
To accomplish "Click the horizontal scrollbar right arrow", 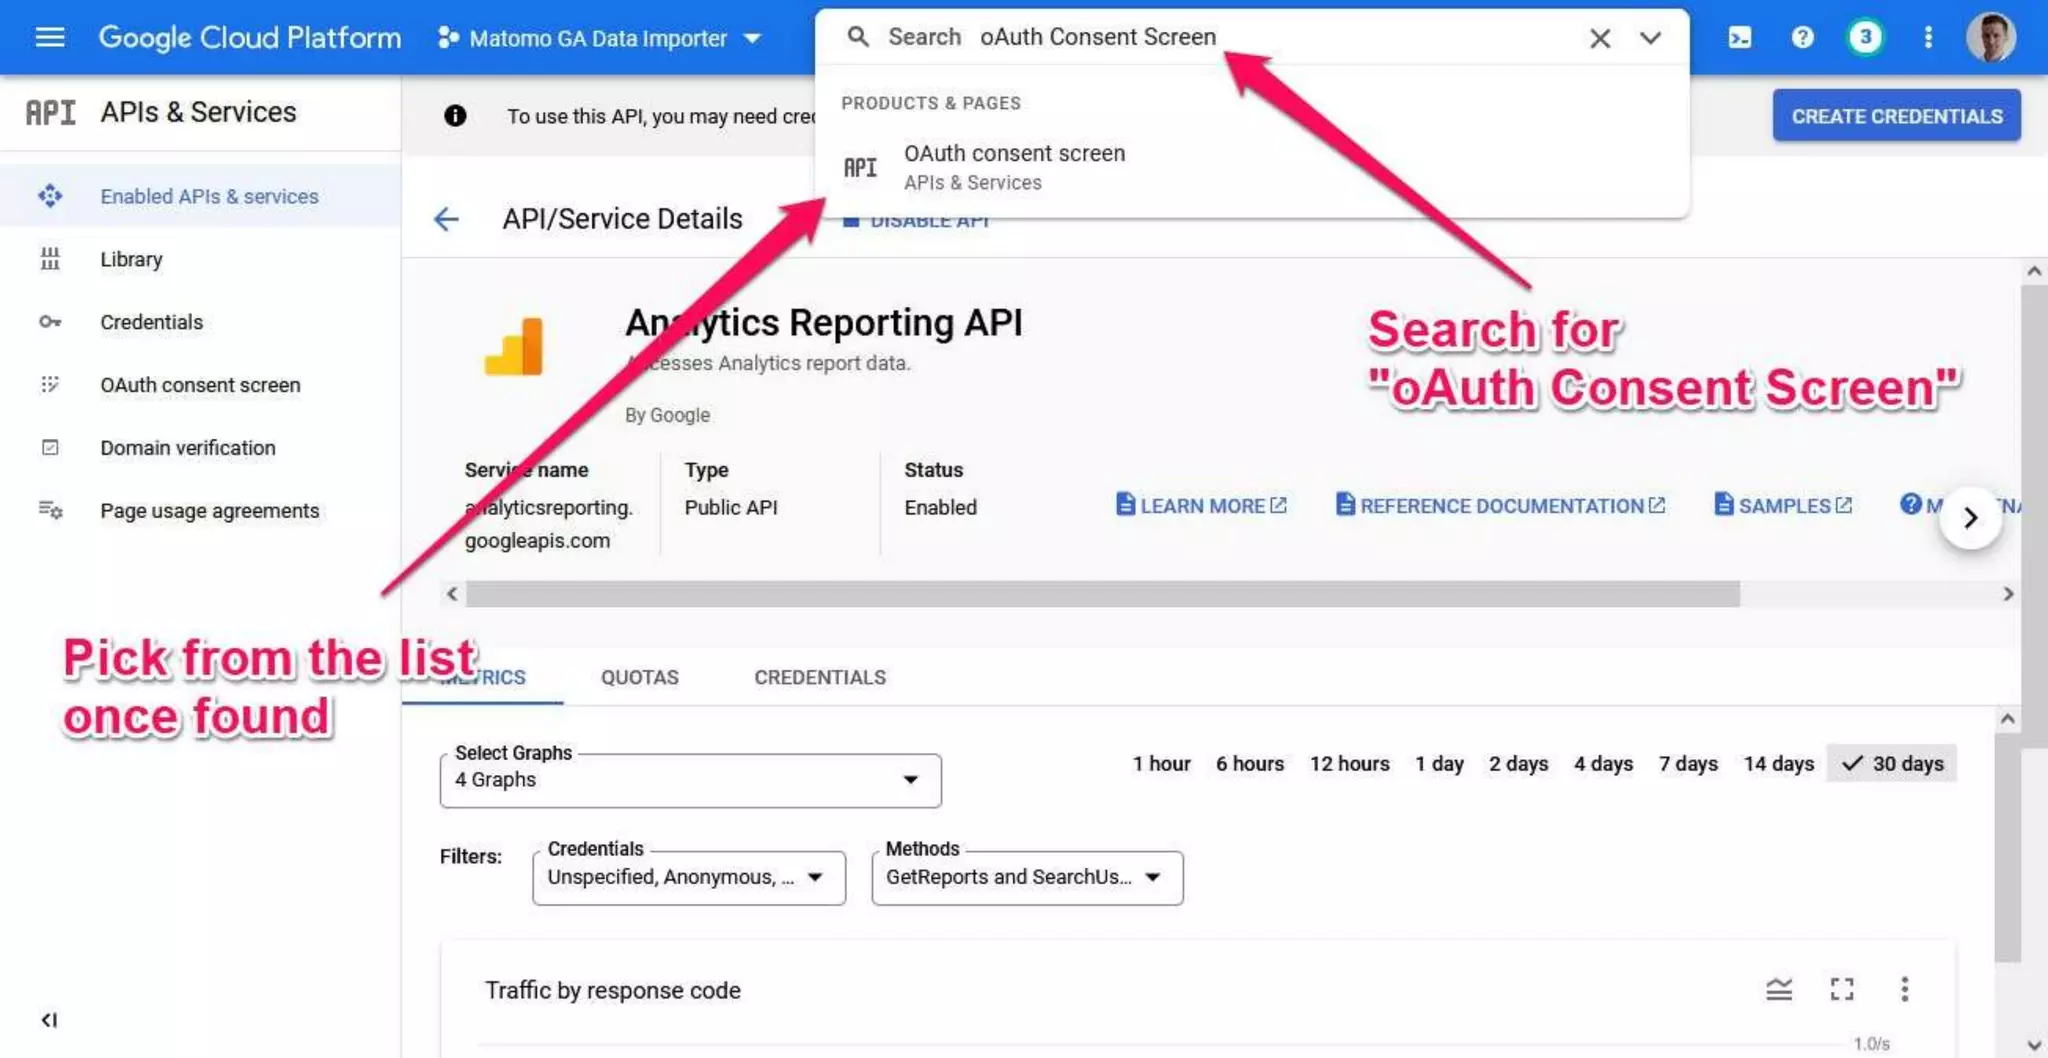I will coord(2008,594).
